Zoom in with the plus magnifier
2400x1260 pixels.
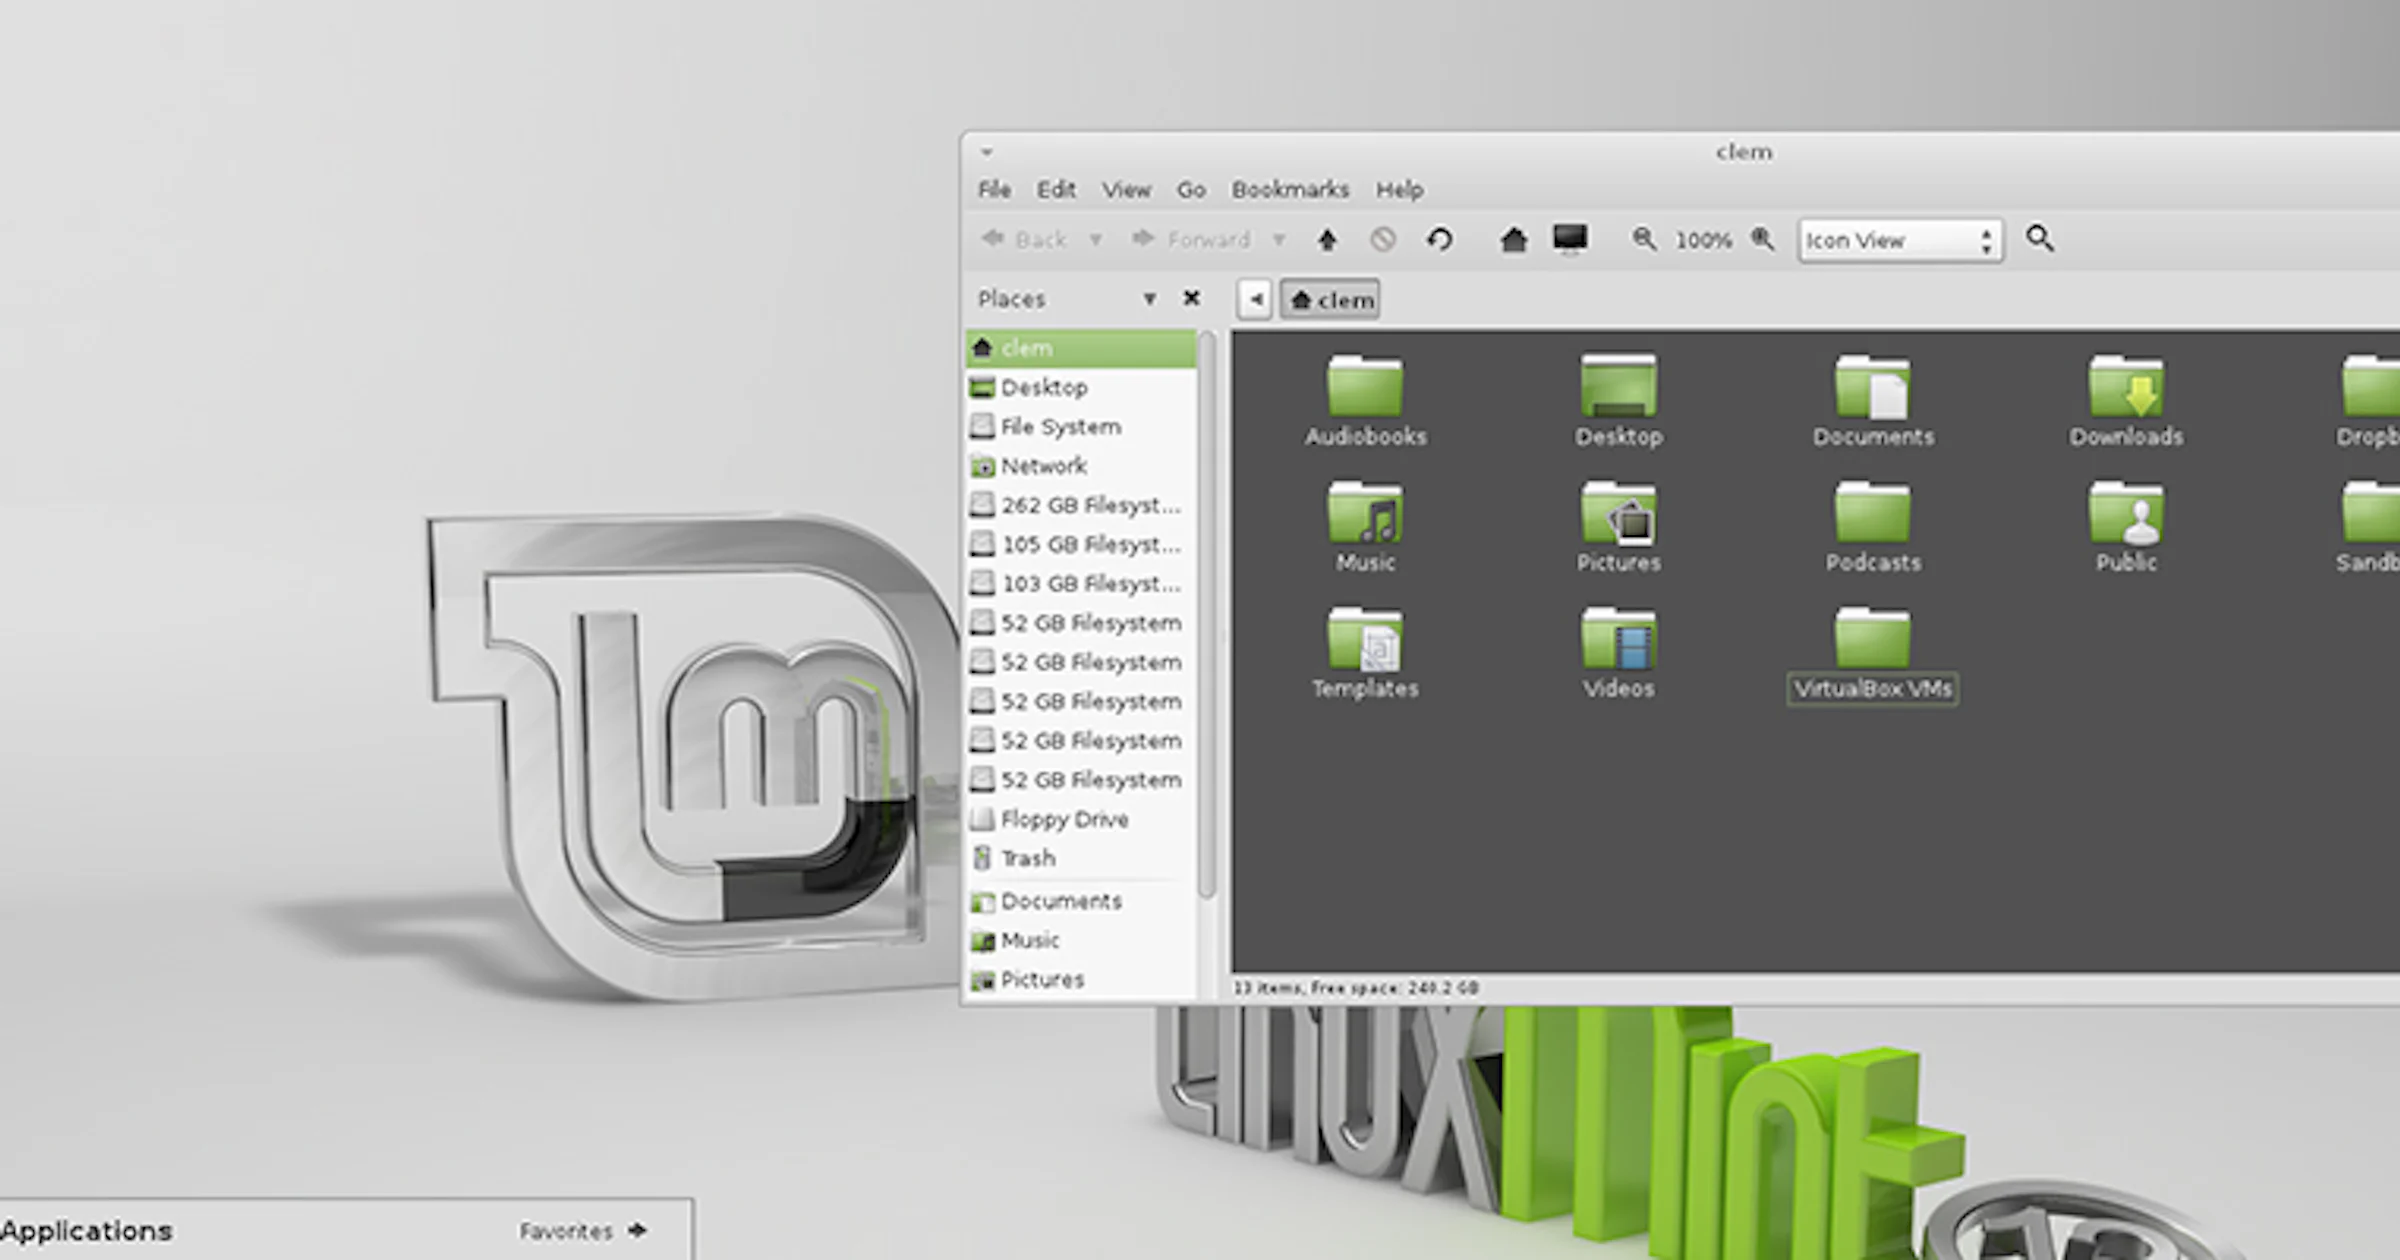click(x=1762, y=239)
